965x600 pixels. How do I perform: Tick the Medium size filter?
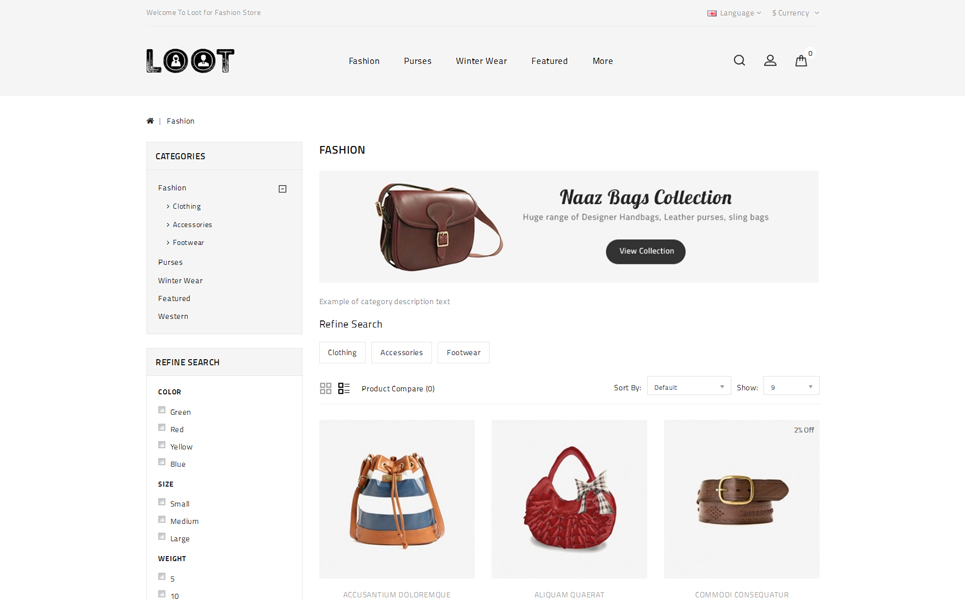click(162, 519)
